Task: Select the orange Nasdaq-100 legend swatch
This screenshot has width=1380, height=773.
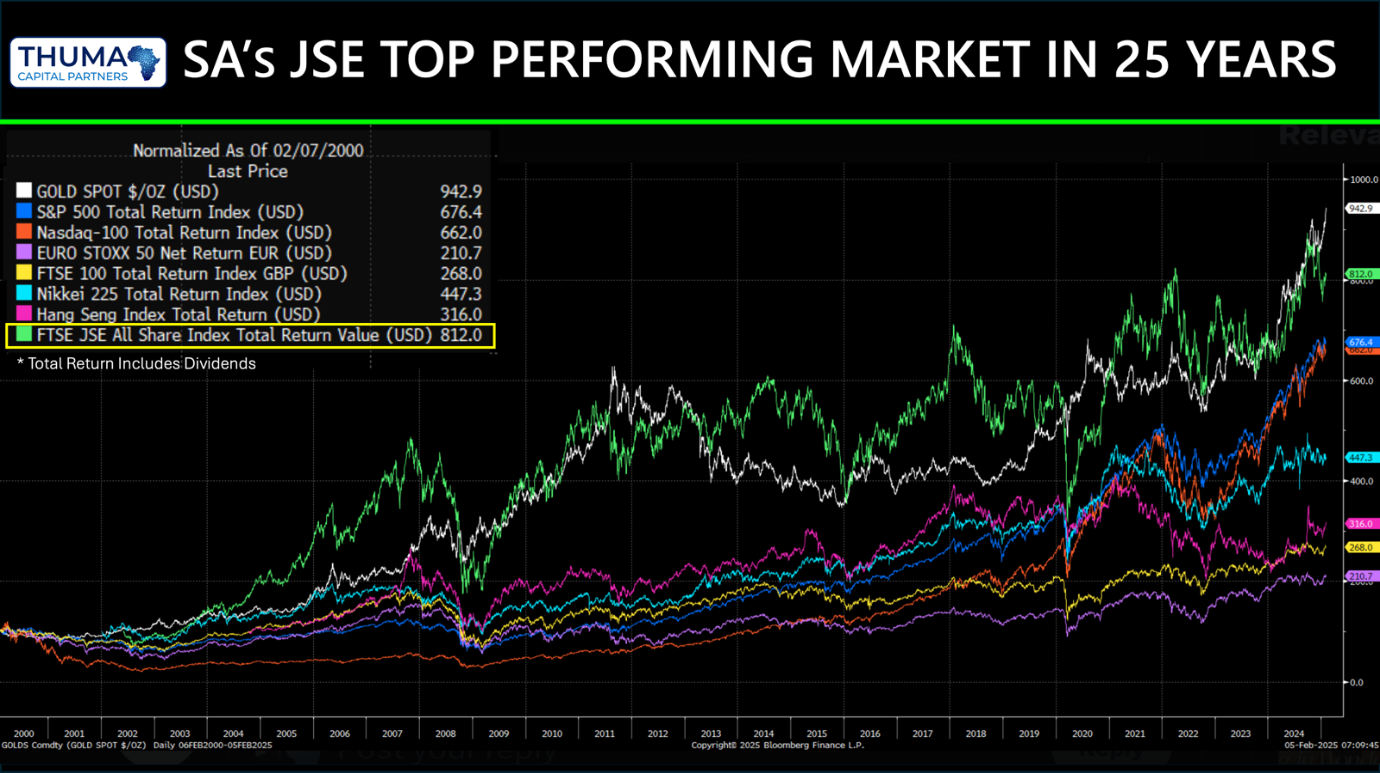Action: pyautogui.click(x=24, y=232)
